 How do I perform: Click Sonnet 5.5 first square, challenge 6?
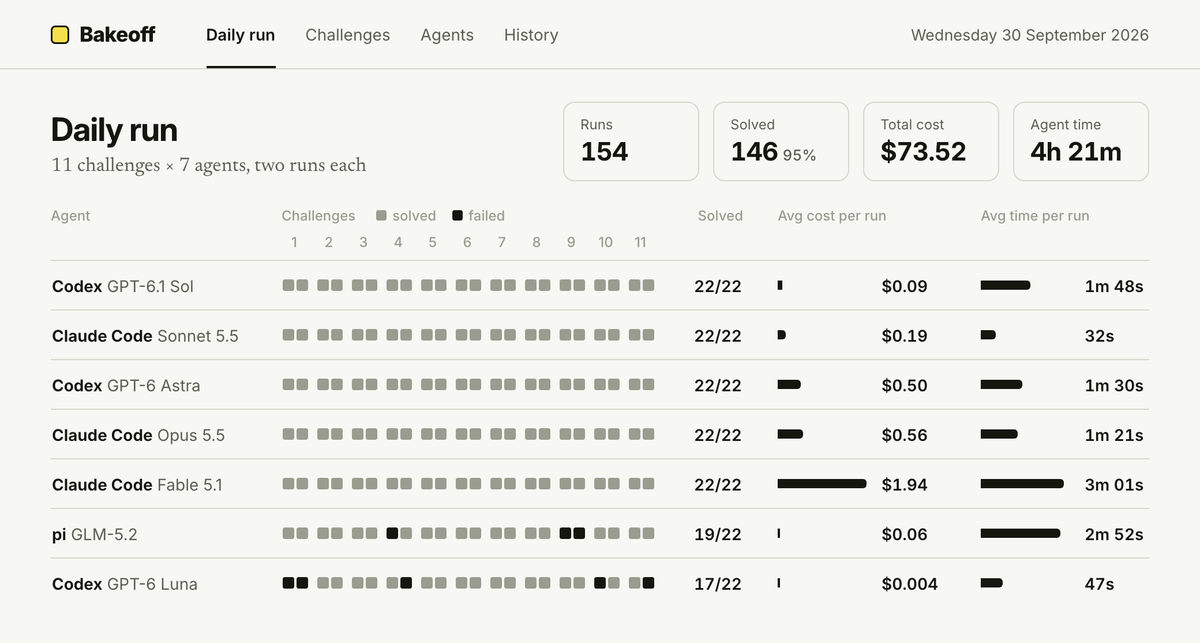click(x=461, y=335)
